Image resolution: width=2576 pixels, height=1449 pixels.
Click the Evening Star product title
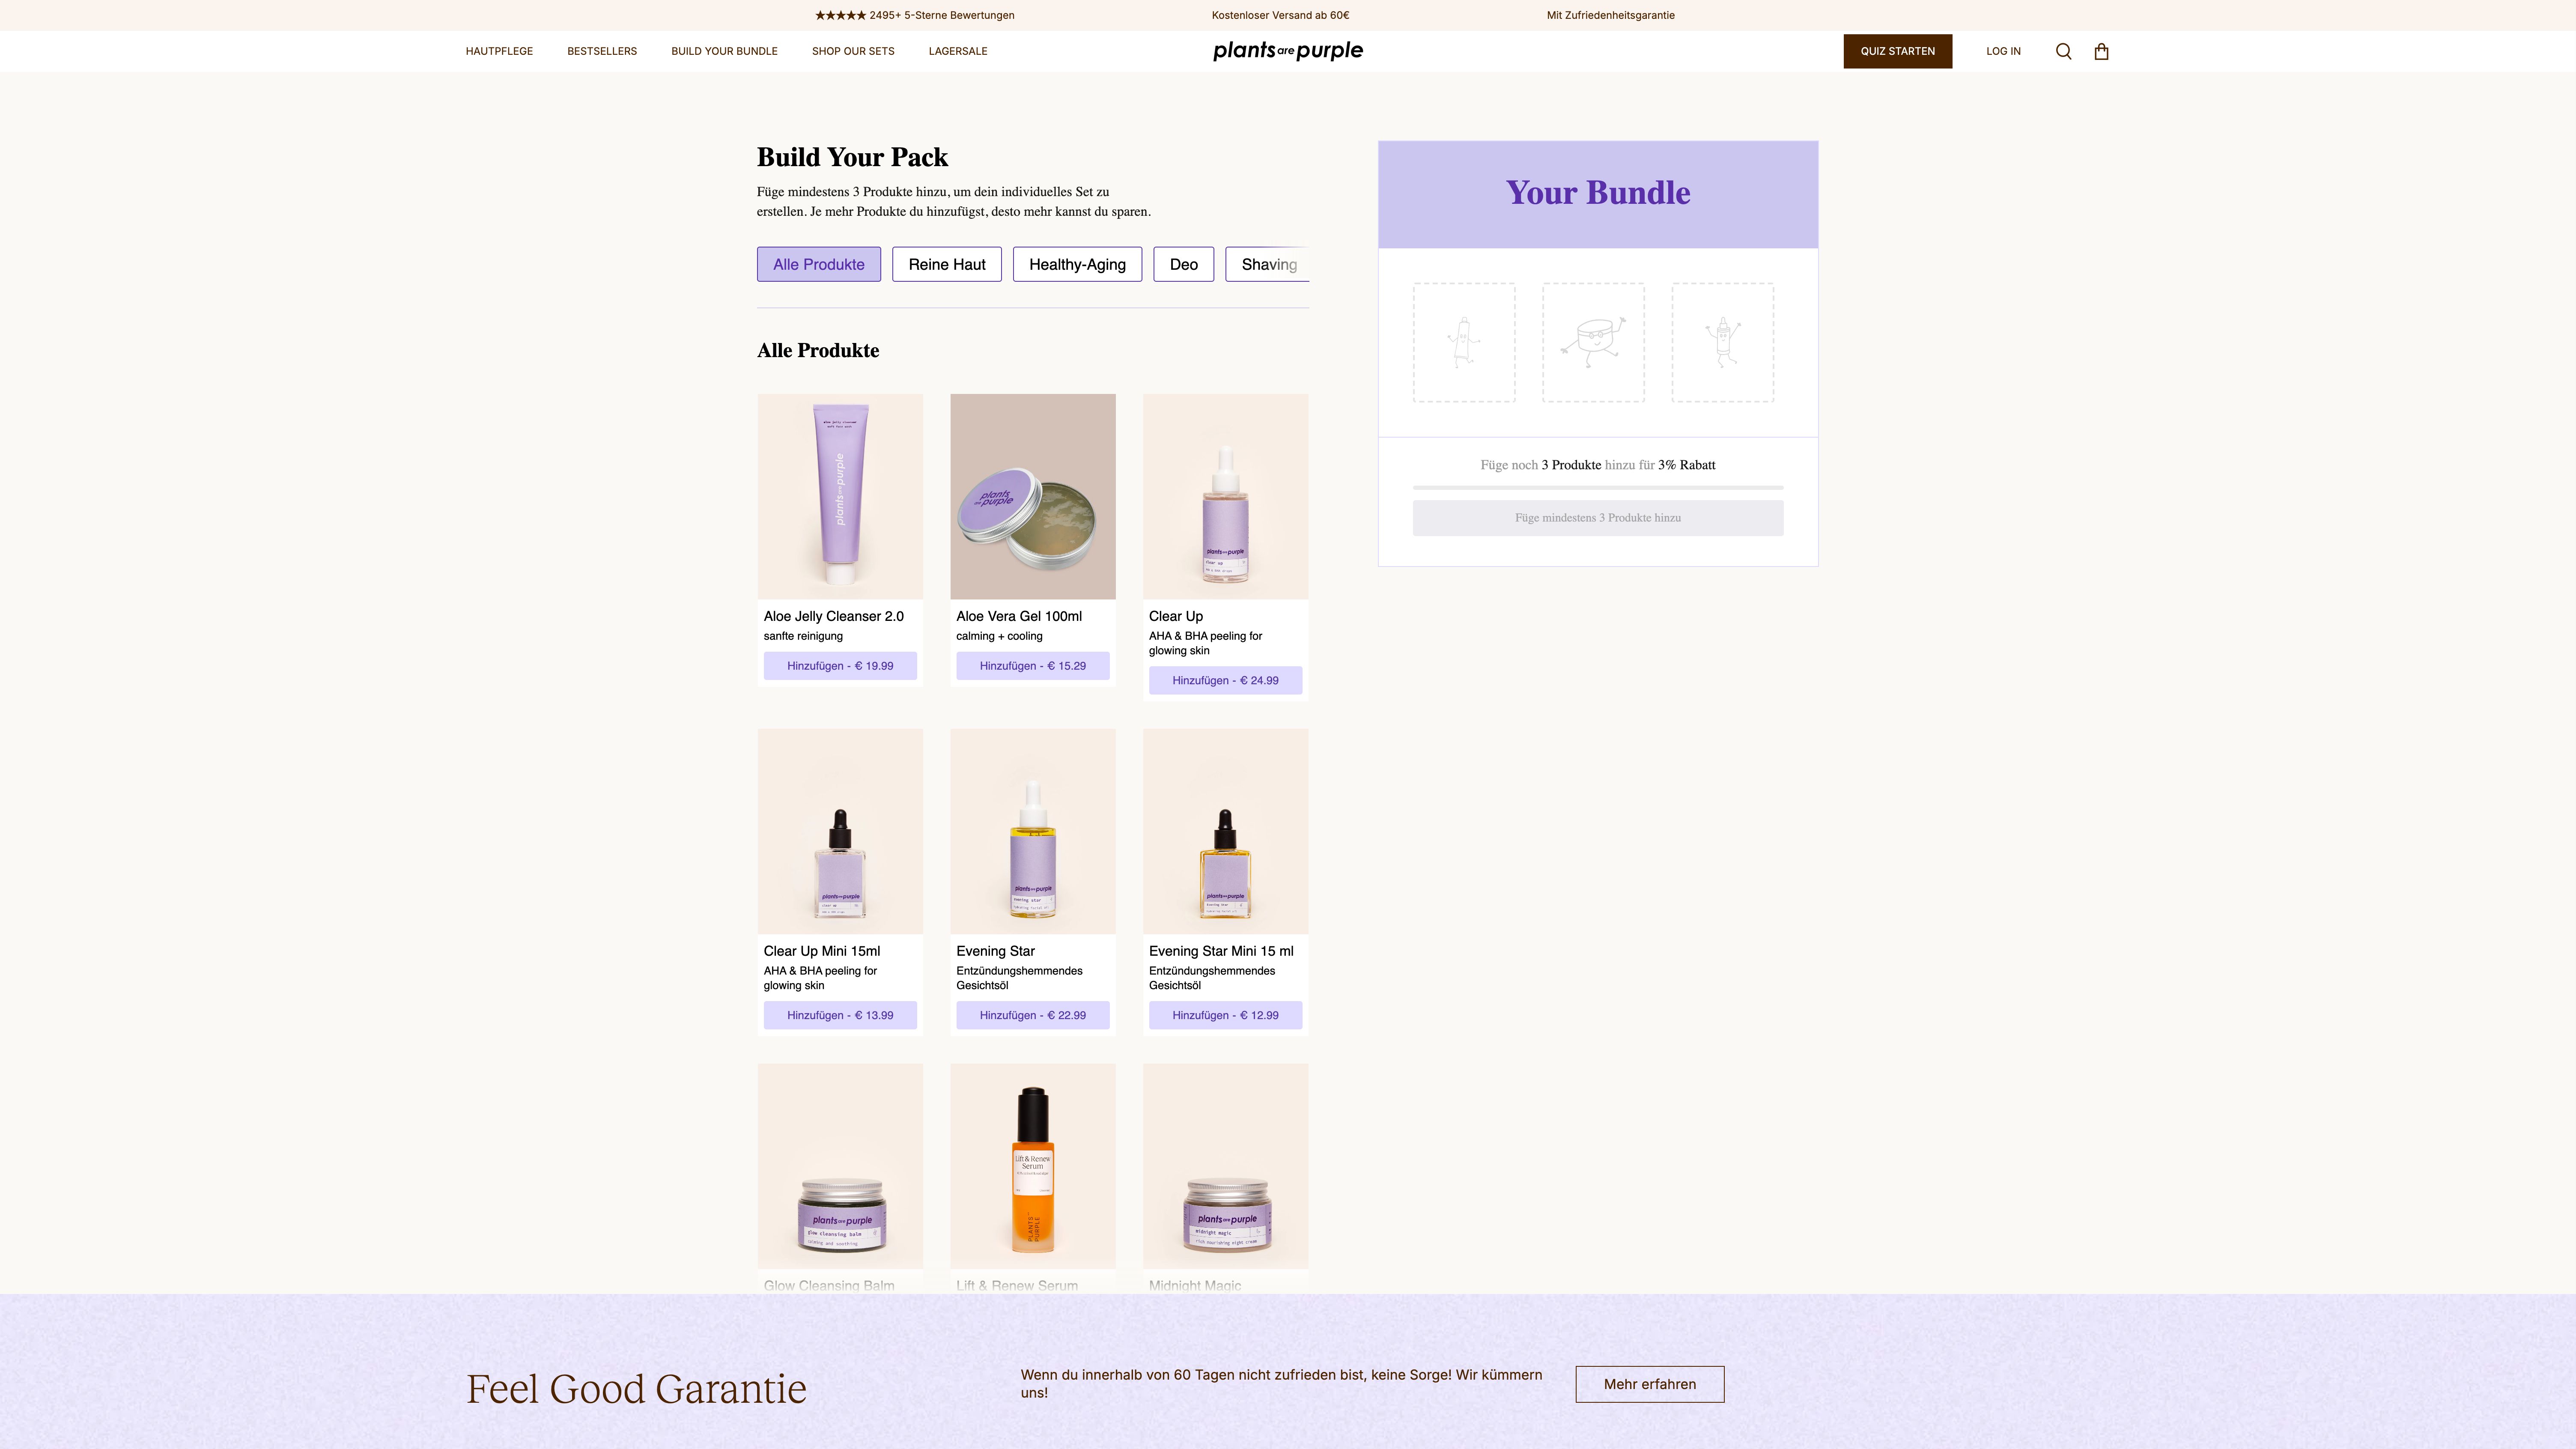tap(995, 951)
